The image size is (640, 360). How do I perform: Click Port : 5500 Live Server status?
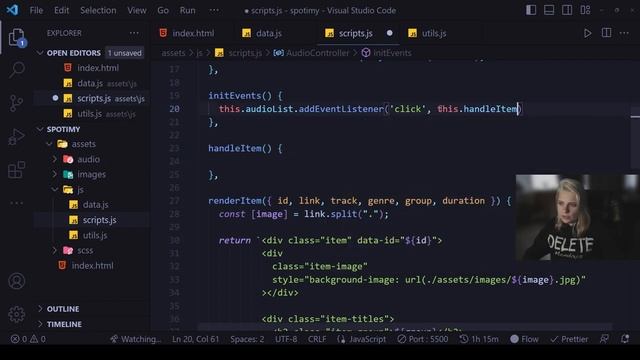click(x=422, y=339)
